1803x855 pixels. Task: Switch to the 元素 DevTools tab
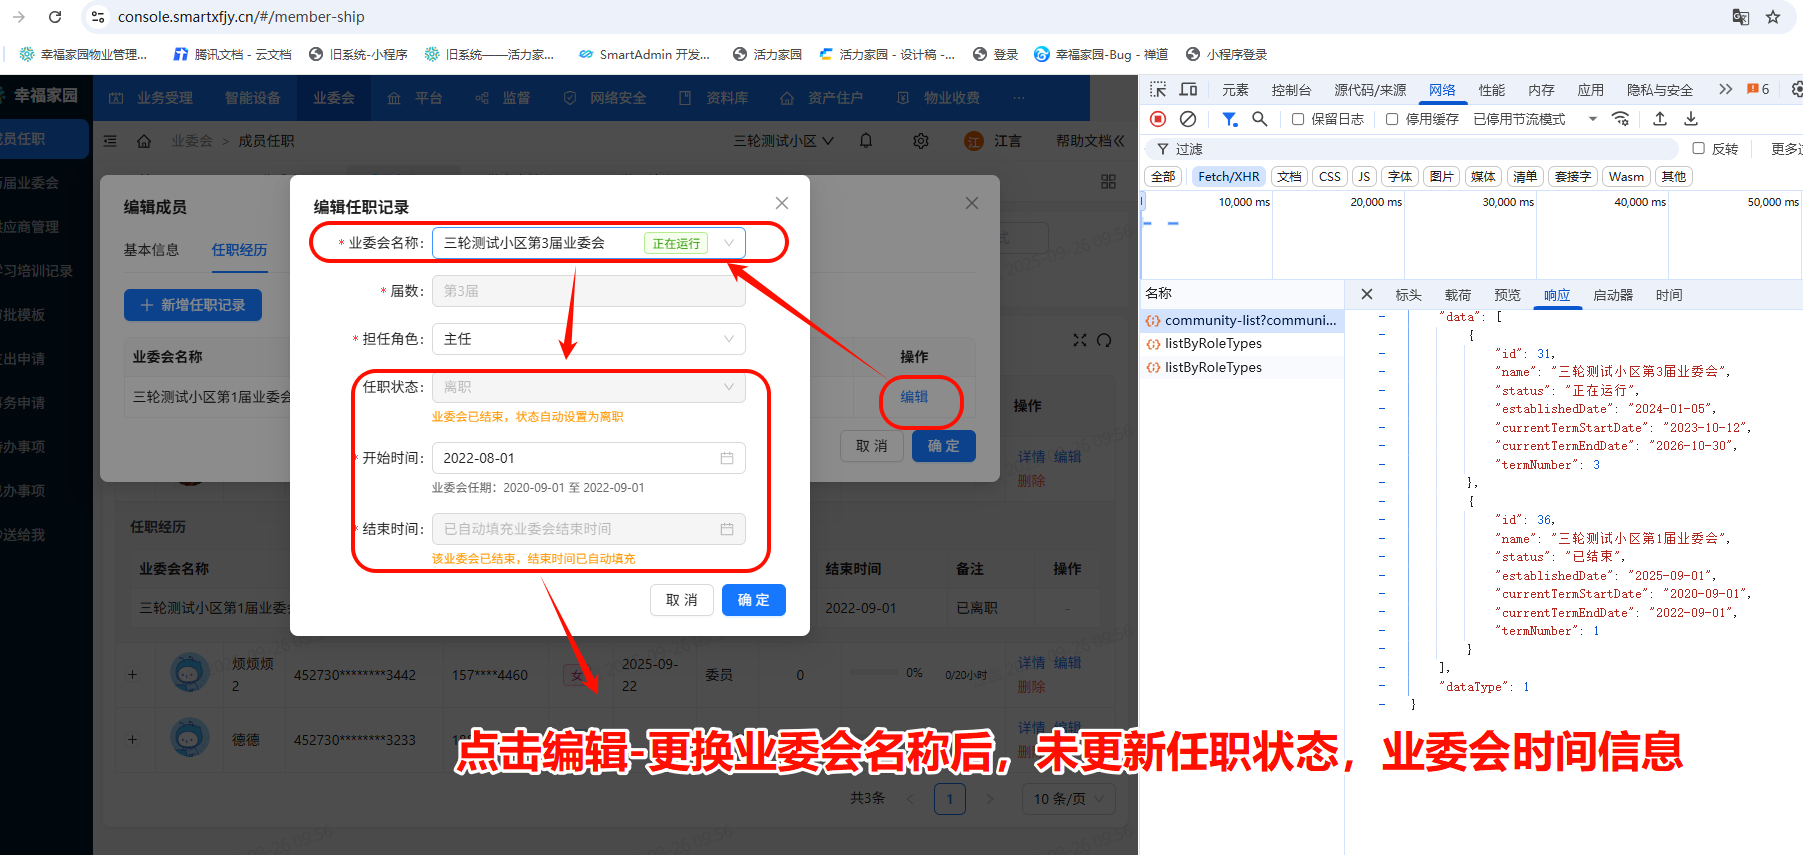coord(1235,90)
